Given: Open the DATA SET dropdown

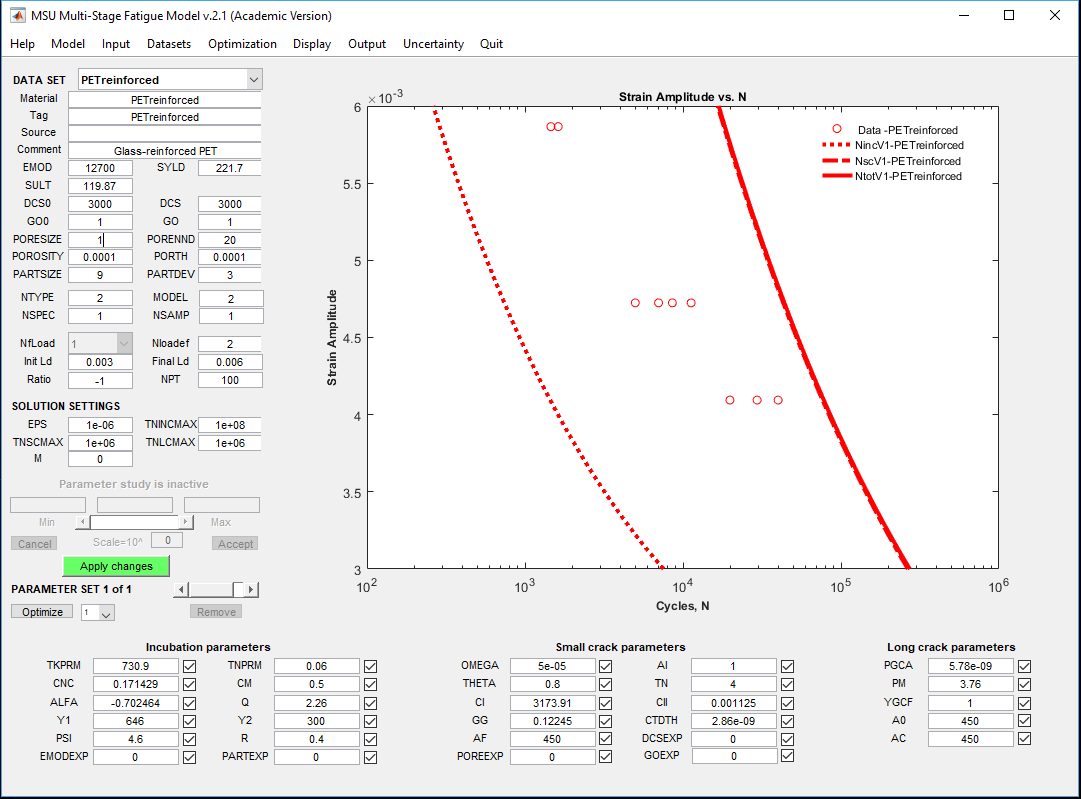Looking at the screenshot, I should 253,79.
